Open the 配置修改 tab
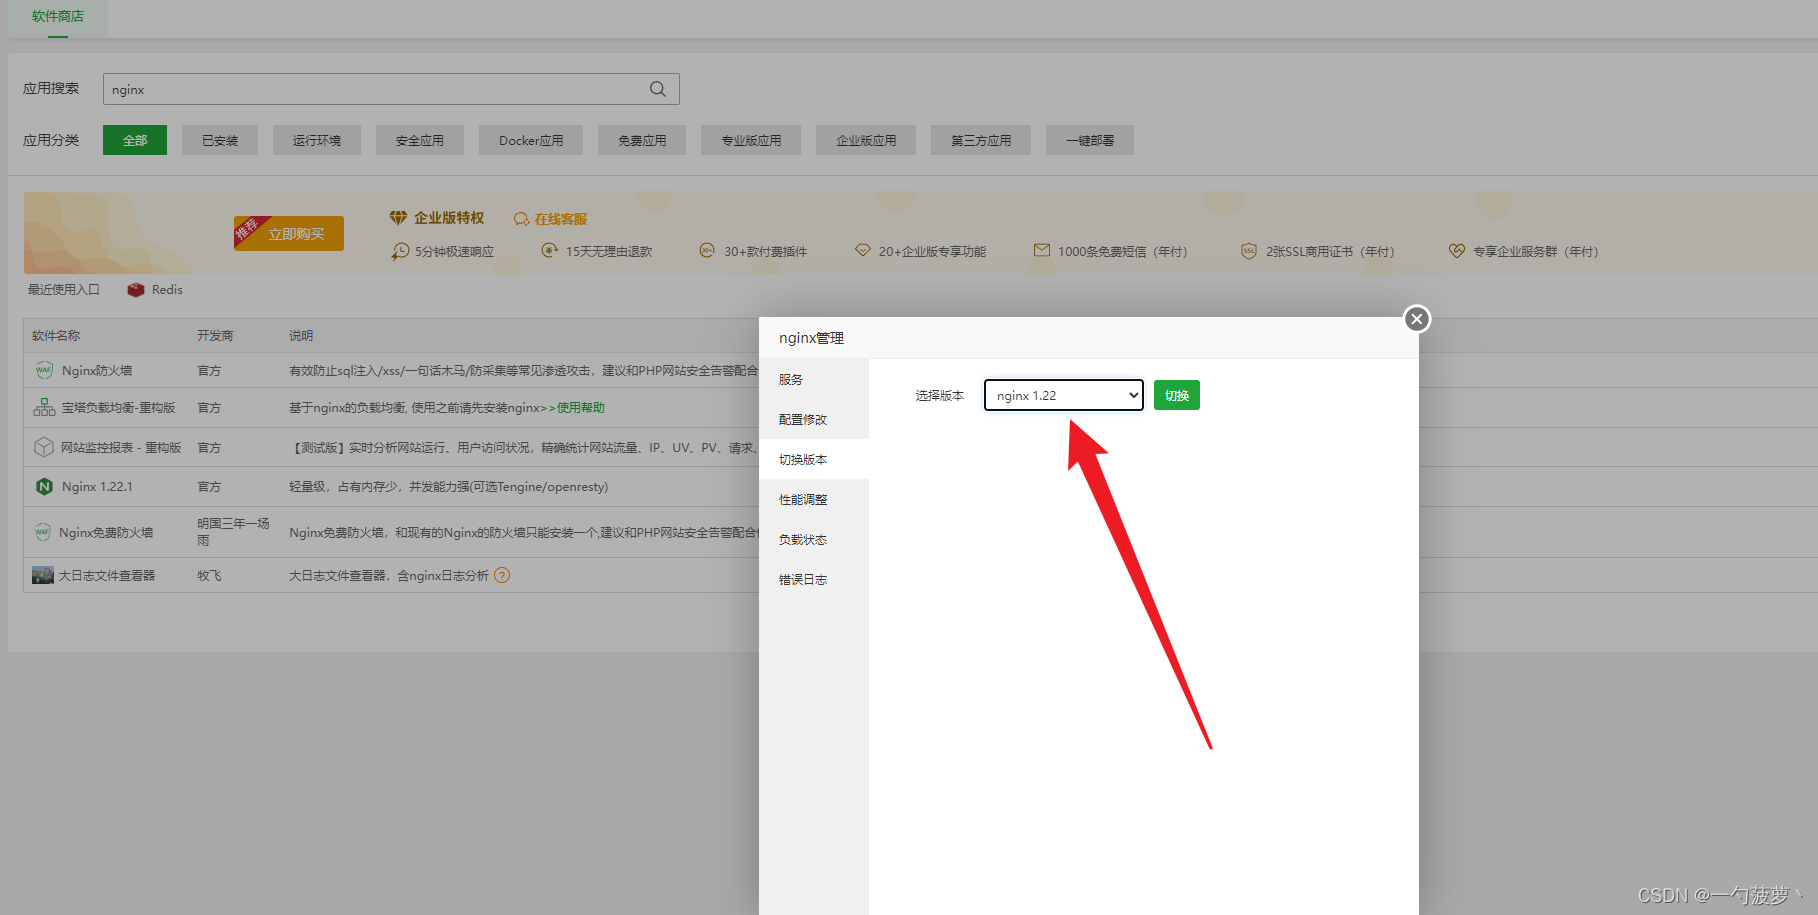The height and width of the screenshot is (915, 1818). coord(814,419)
